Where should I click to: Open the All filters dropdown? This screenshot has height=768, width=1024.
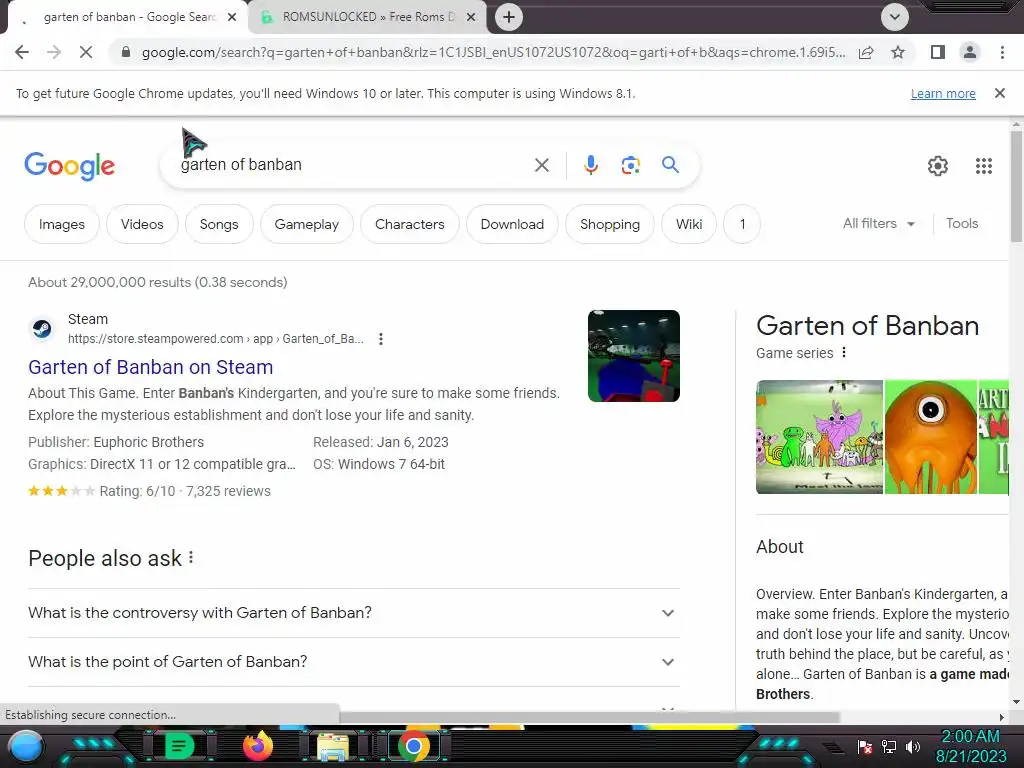[x=878, y=223]
